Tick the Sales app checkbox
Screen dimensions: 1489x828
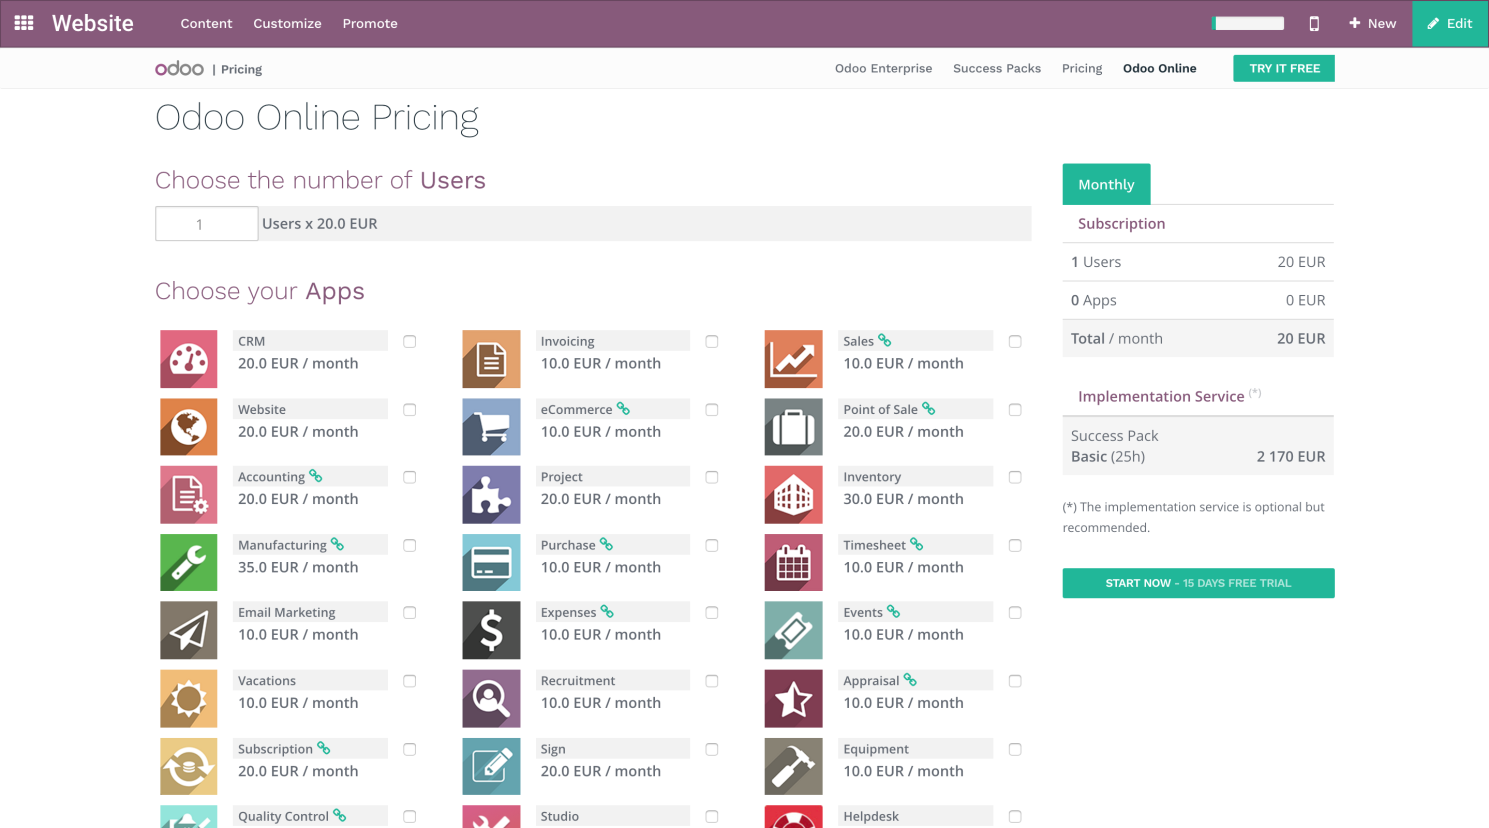pyautogui.click(x=1015, y=341)
